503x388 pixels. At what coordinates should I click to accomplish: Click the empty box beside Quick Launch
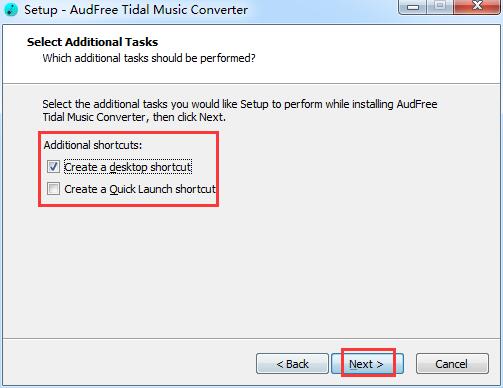pyautogui.click(x=53, y=189)
